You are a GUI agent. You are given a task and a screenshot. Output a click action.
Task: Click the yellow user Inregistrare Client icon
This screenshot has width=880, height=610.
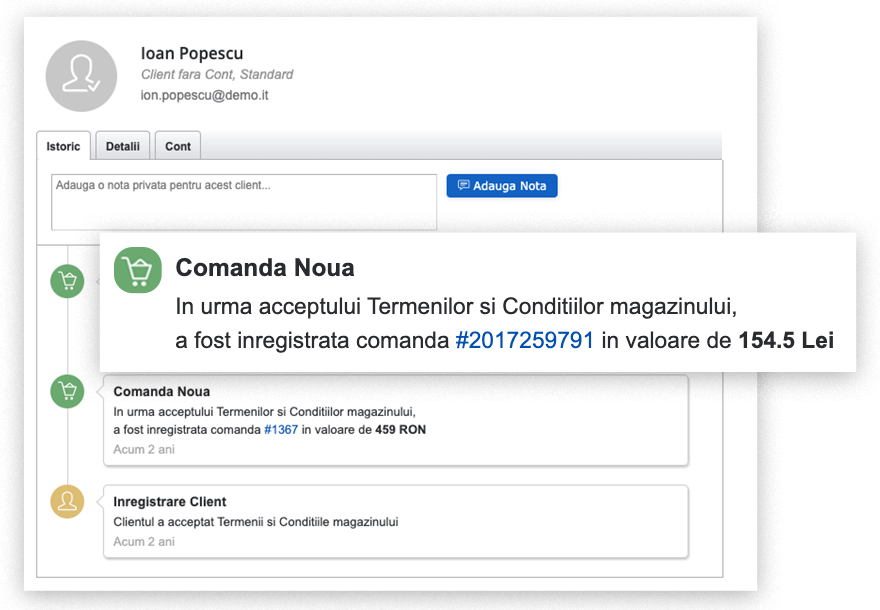pos(67,501)
